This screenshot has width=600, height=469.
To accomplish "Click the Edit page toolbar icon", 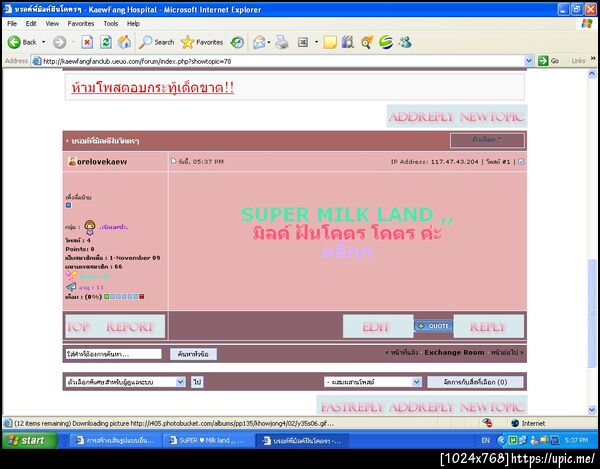I will pyautogui.click(x=303, y=42).
